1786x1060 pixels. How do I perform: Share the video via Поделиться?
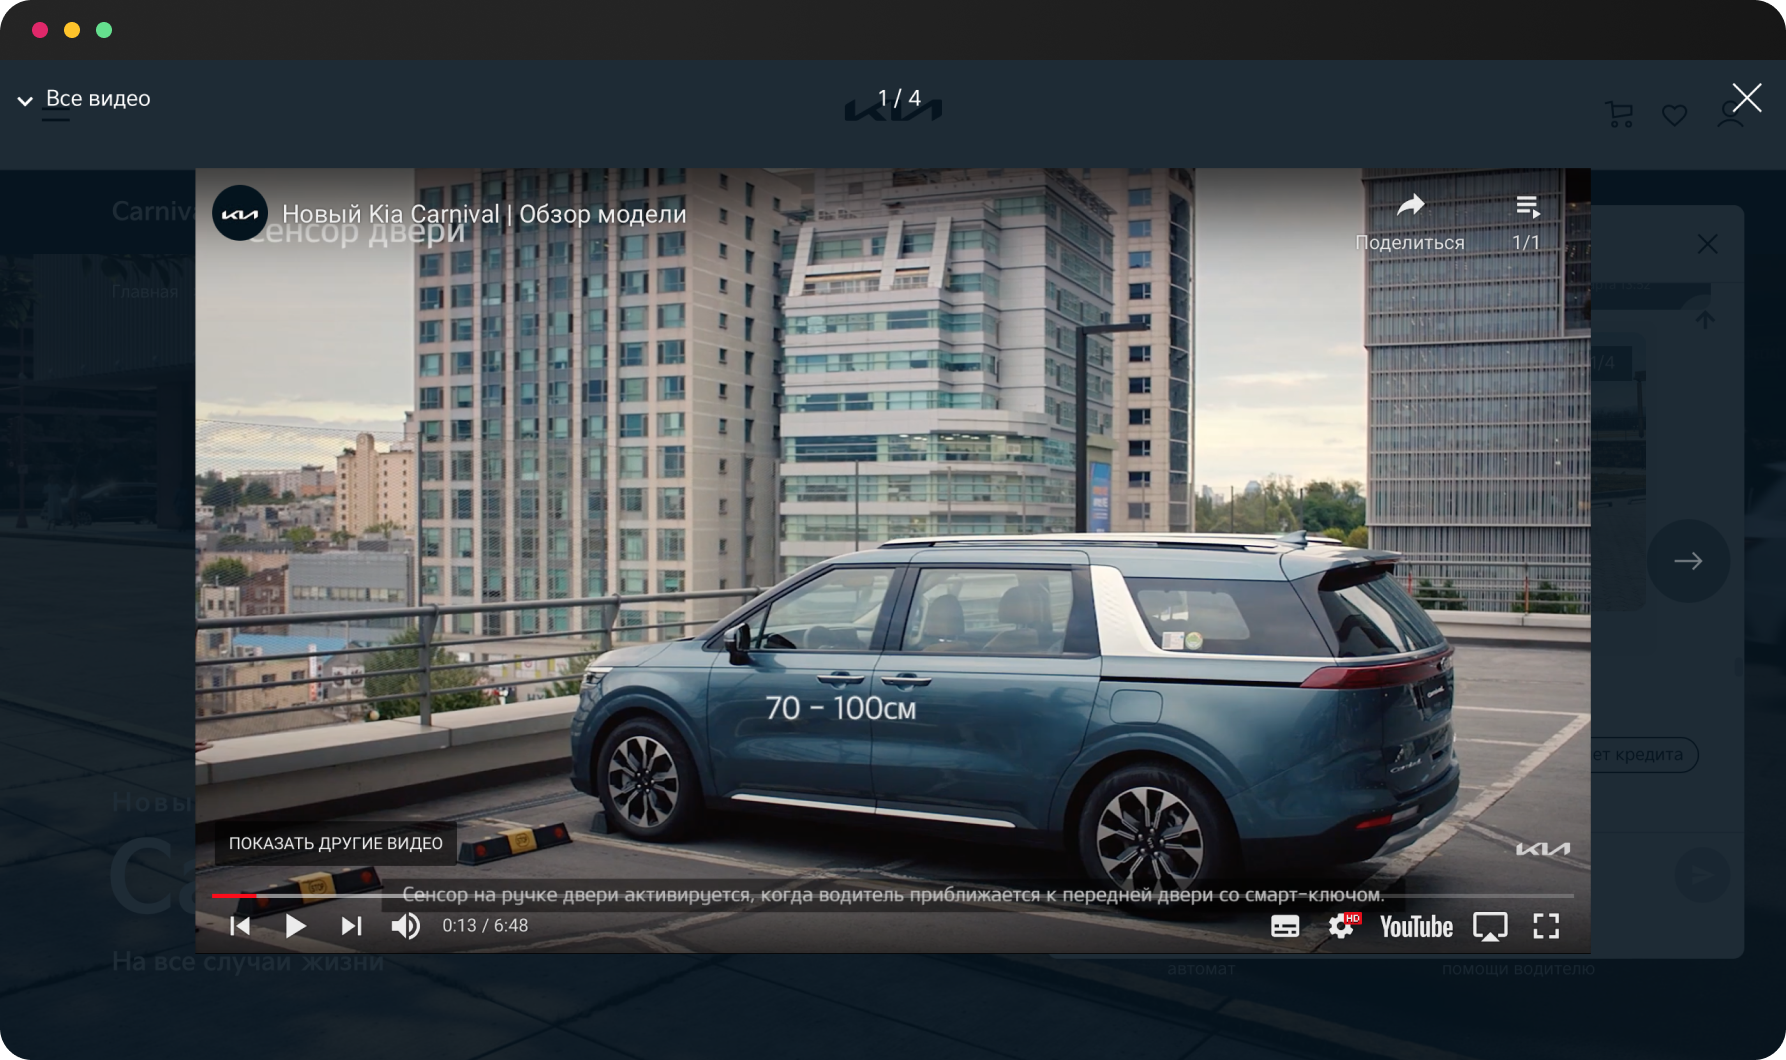pyautogui.click(x=1410, y=223)
